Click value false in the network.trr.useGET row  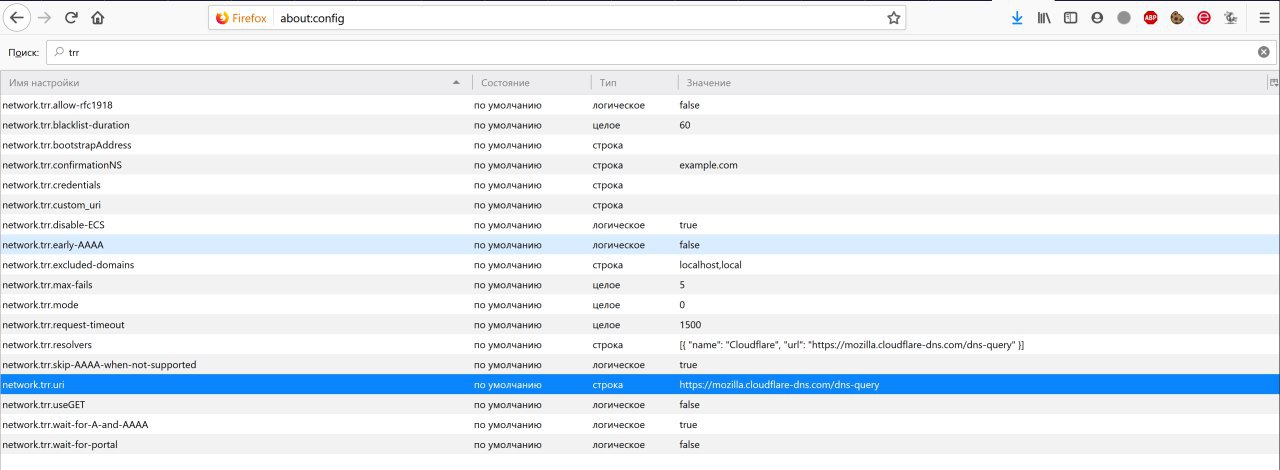[689, 405]
